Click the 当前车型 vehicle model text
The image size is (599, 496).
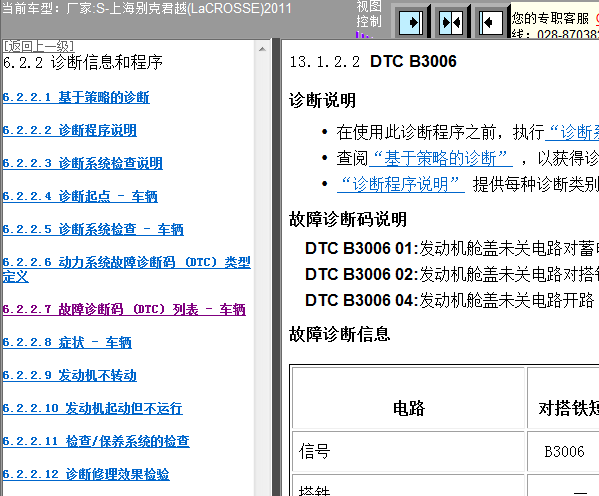point(147,8)
